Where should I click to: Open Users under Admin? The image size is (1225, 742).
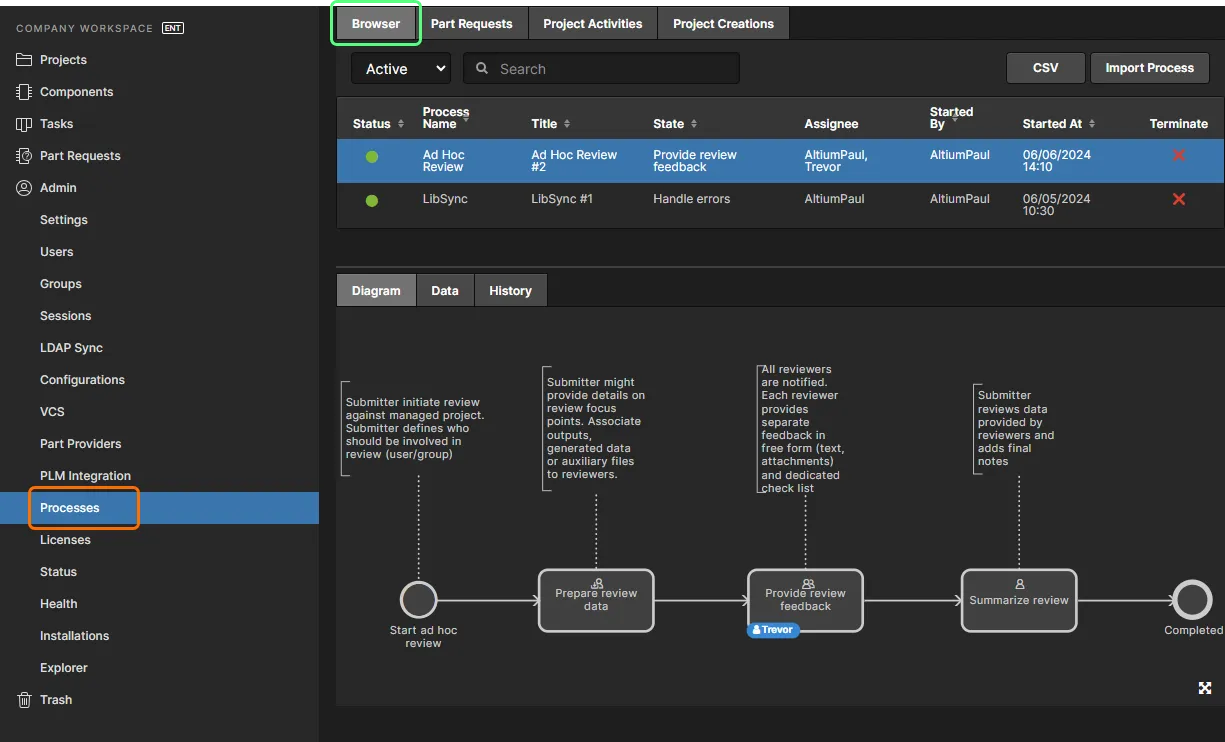(57, 252)
